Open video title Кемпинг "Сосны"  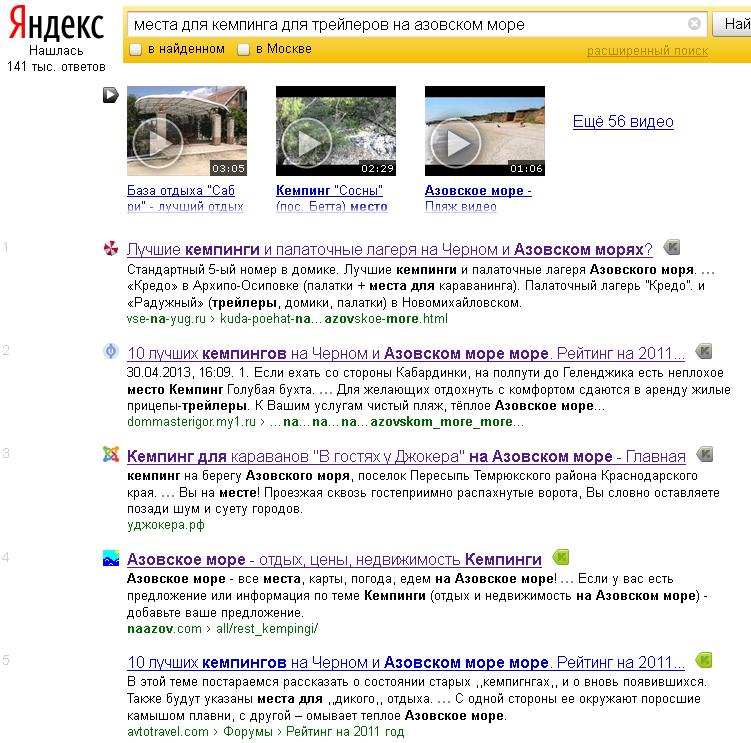click(x=331, y=198)
